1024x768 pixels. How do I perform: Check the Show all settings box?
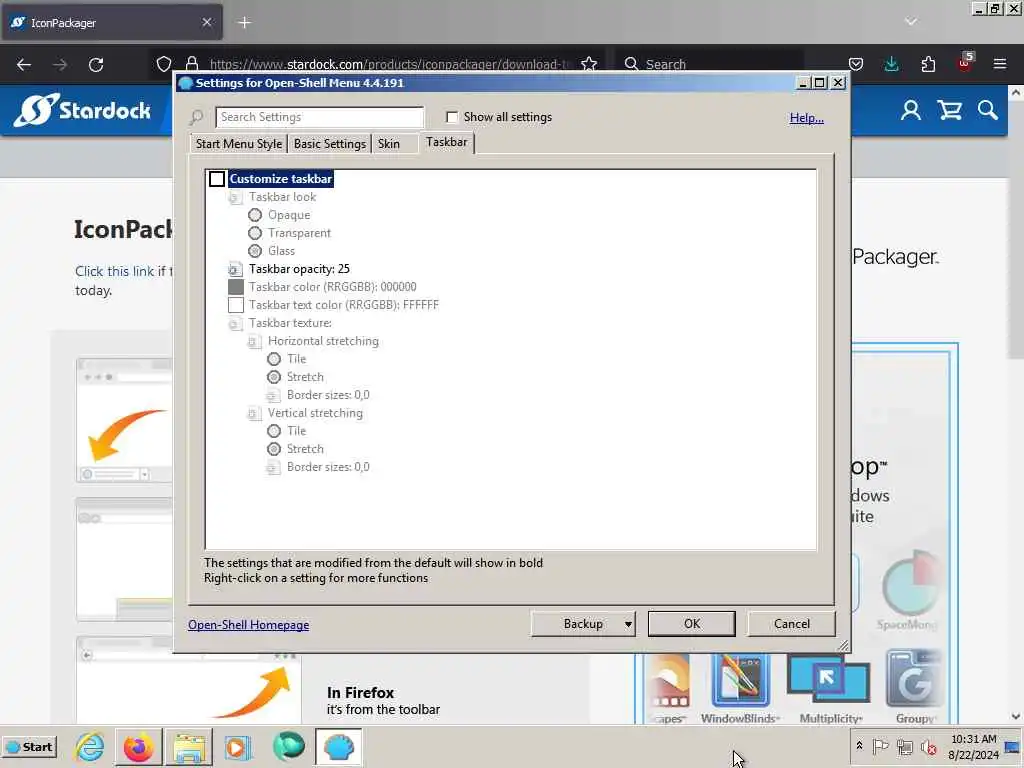tap(452, 117)
